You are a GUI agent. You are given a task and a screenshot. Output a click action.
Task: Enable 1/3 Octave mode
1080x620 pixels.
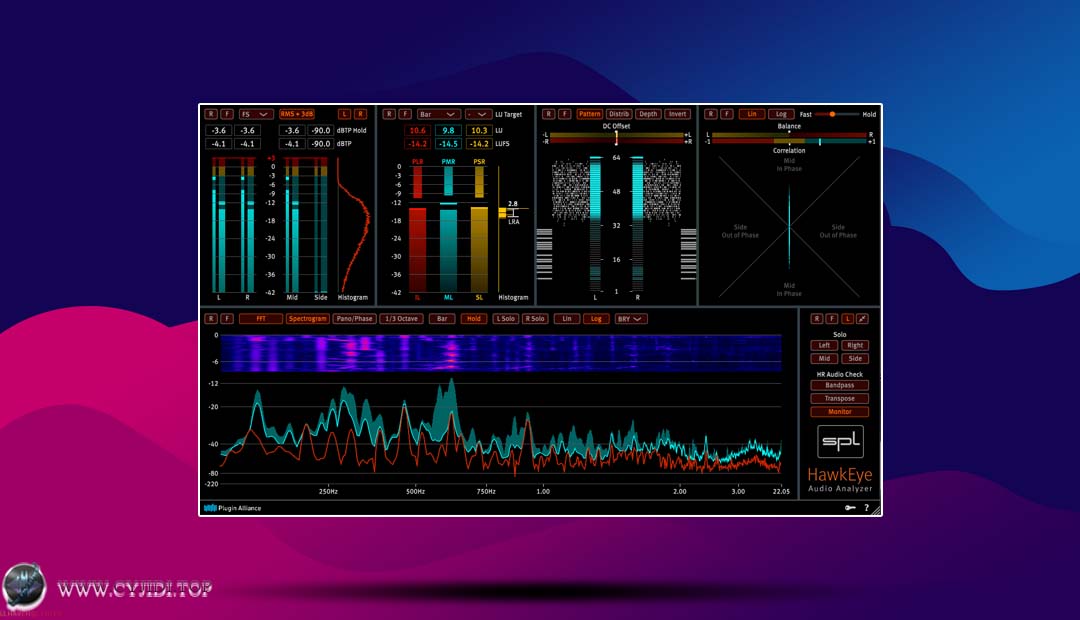(402, 319)
